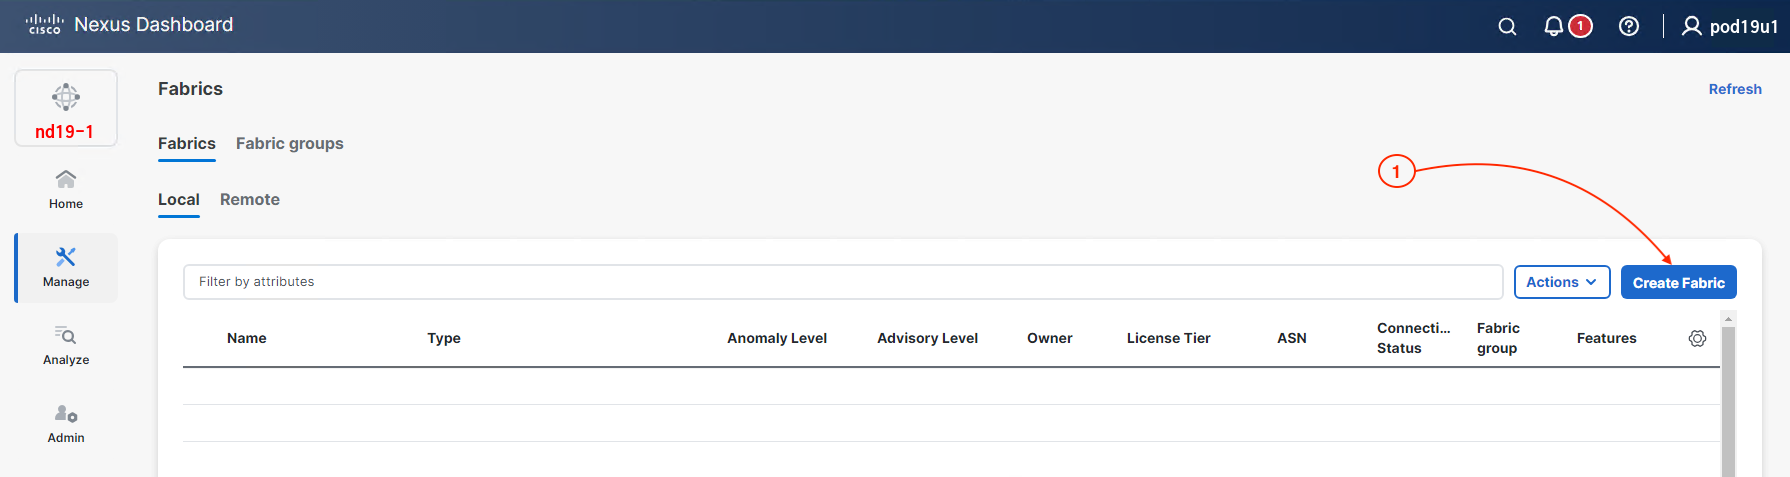Switch to the Fabric groups tab
1790x477 pixels.
pos(289,144)
